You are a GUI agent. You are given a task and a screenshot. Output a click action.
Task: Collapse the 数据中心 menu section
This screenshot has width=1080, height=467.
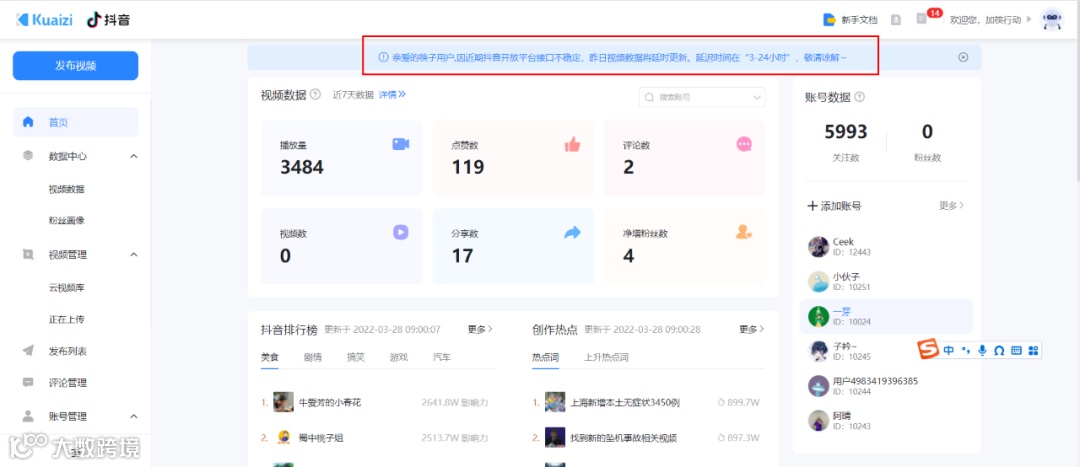[x=134, y=156]
